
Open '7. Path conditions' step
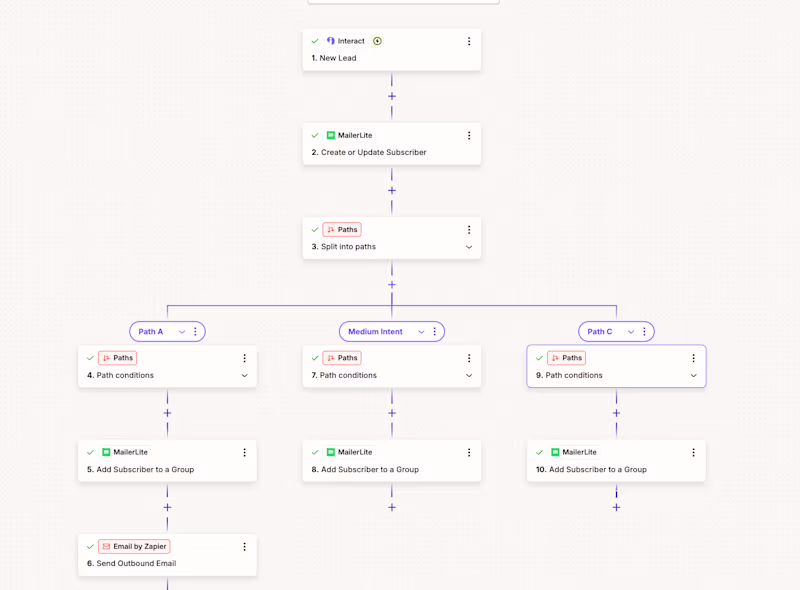coord(392,366)
